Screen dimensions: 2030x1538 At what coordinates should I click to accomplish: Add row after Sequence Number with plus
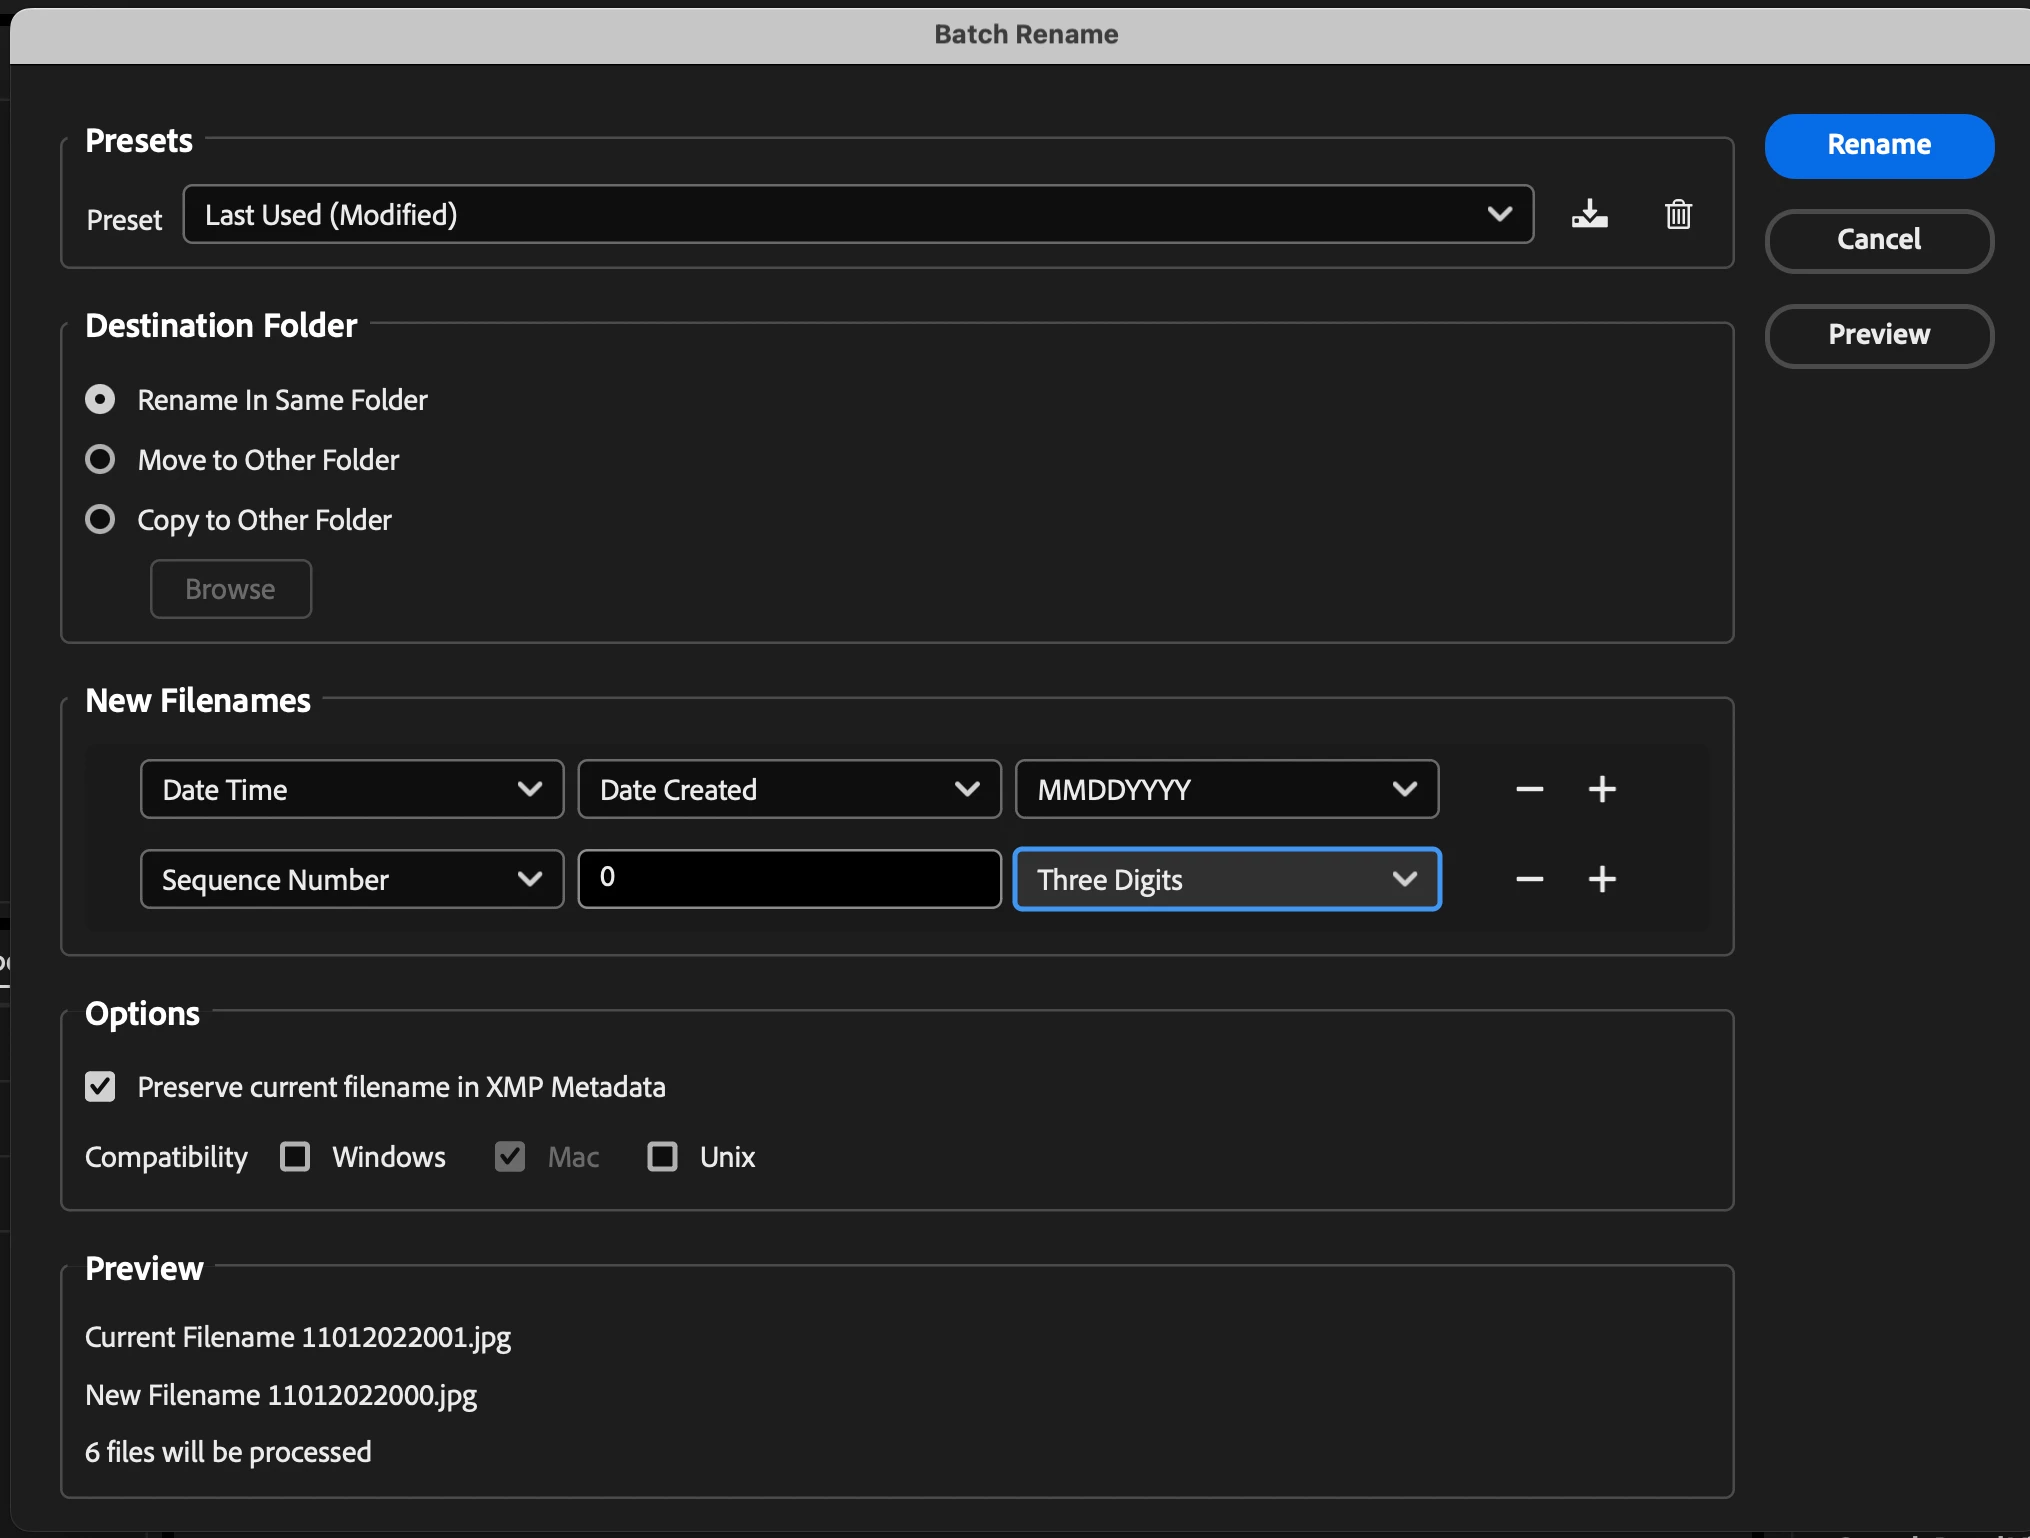coord(1602,879)
